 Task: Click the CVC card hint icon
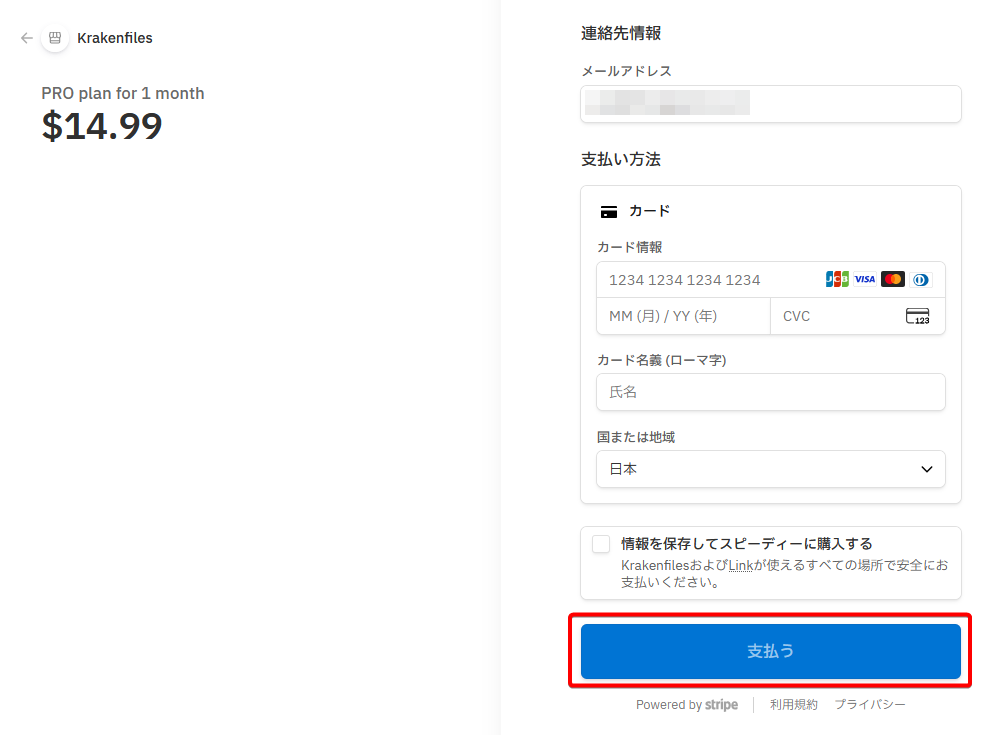pos(917,316)
